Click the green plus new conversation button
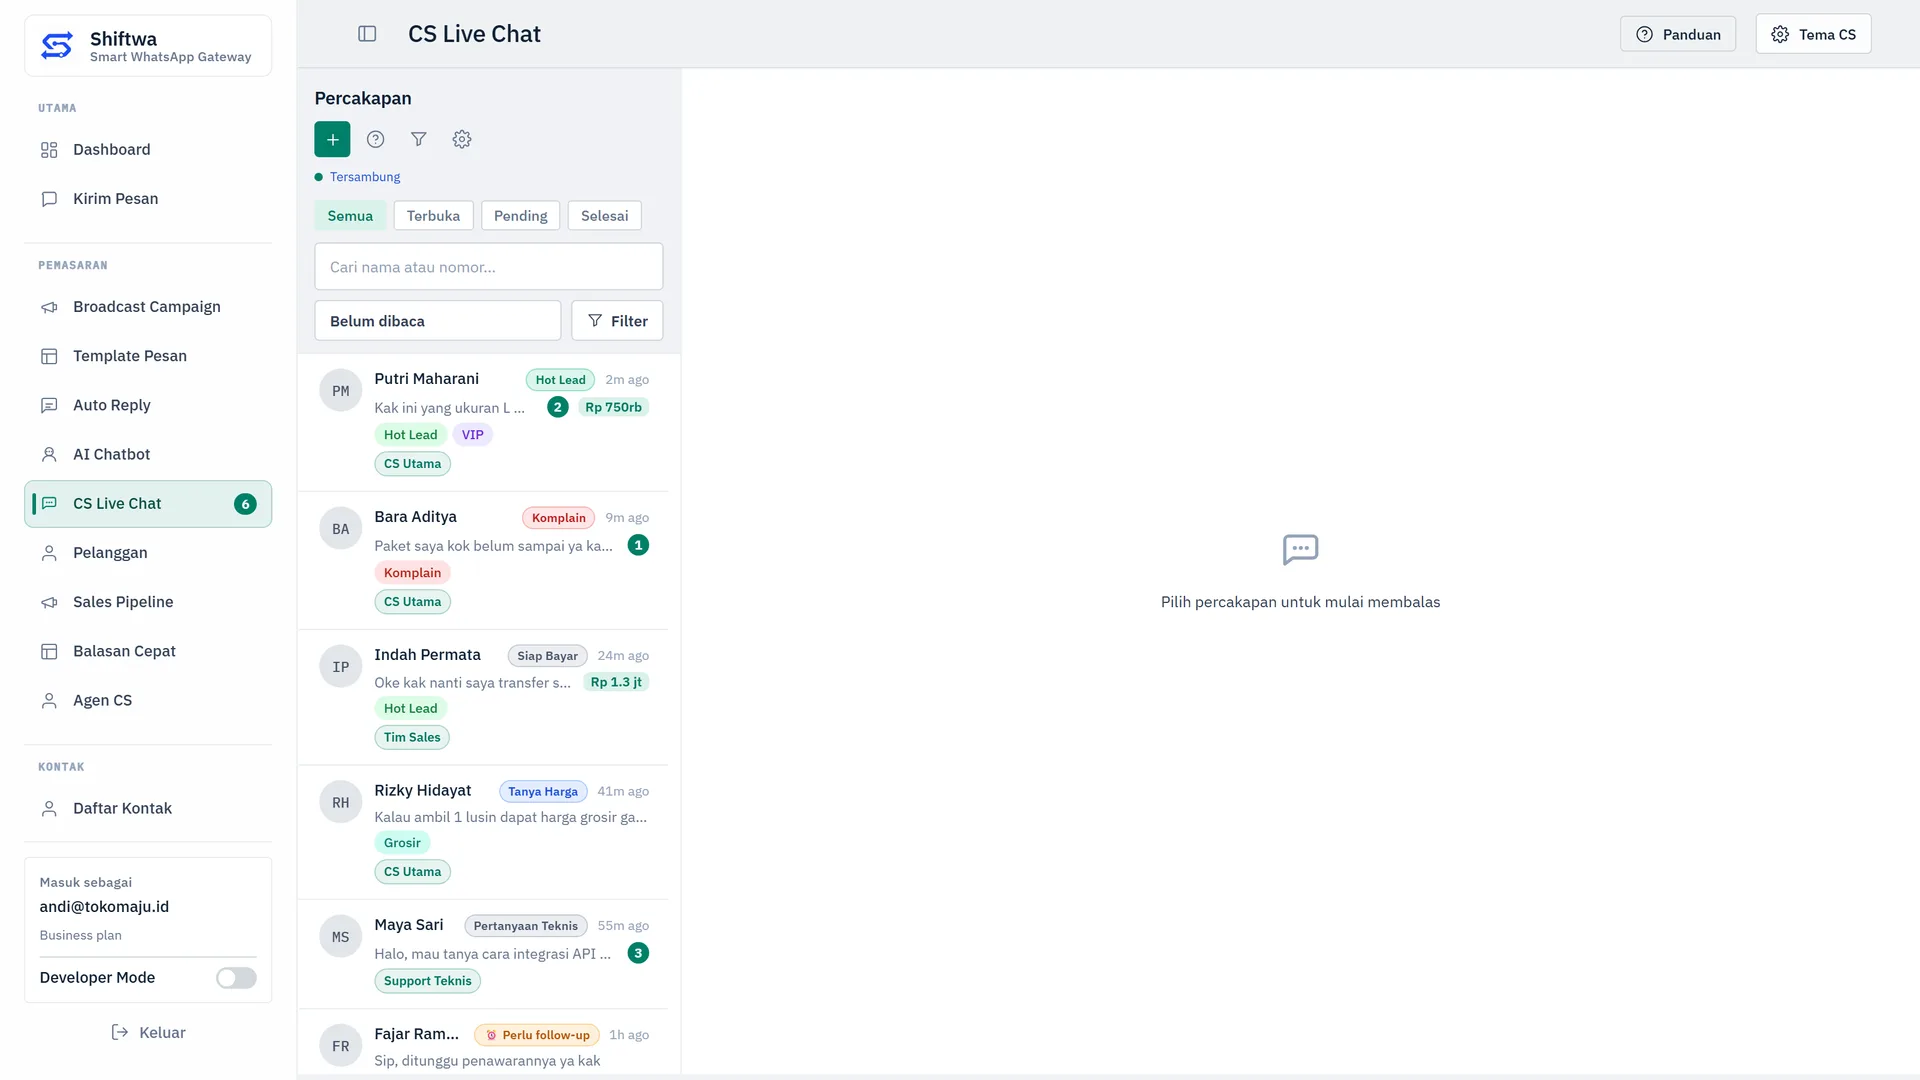1920x1080 pixels. coord(332,139)
